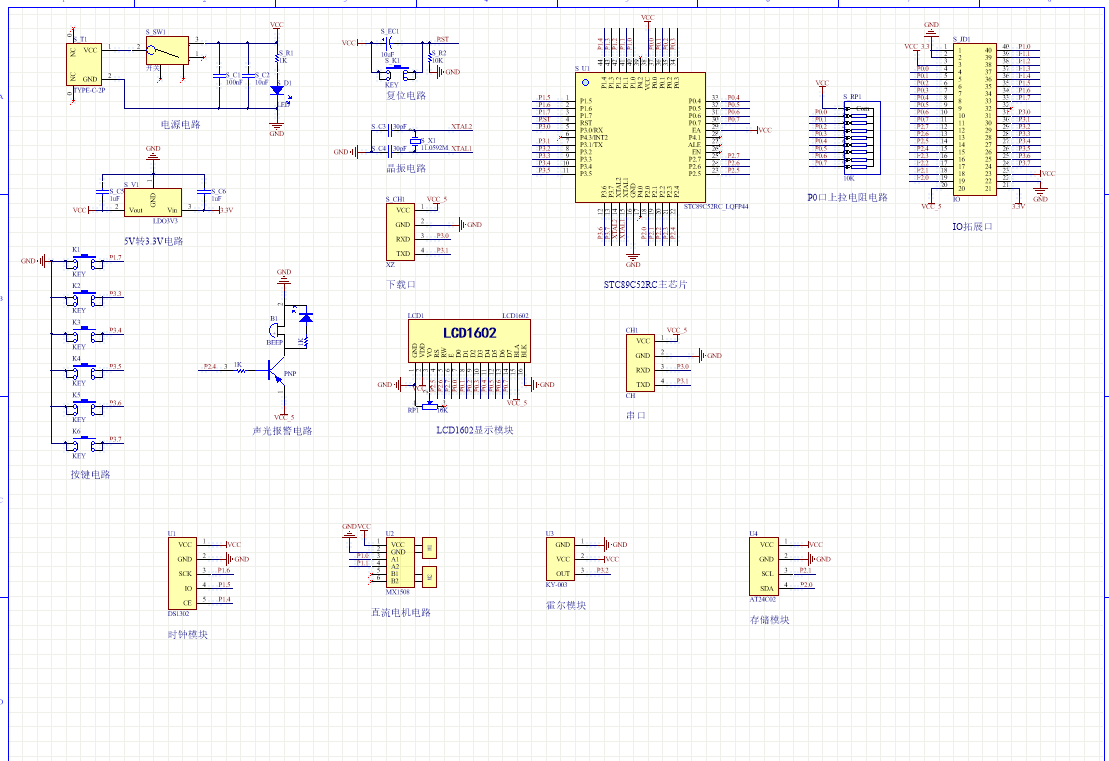Select the crystal oscillator S_X1

[x=418, y=141]
